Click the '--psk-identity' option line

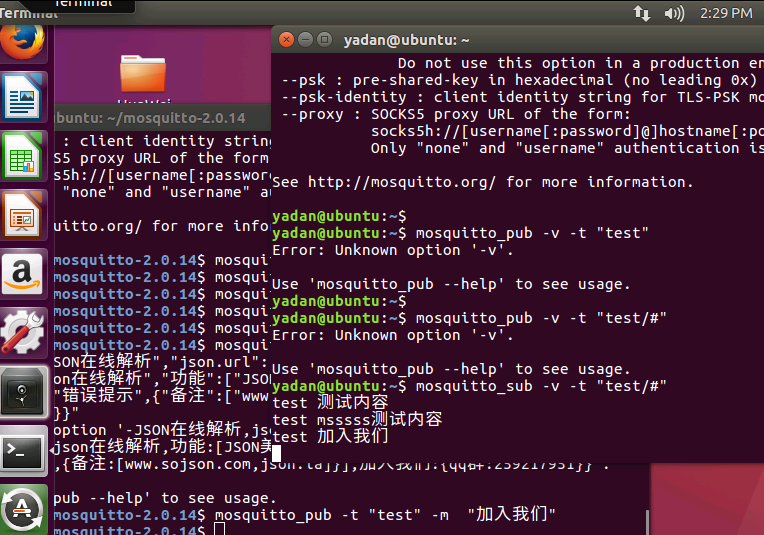pyautogui.click(x=522, y=97)
